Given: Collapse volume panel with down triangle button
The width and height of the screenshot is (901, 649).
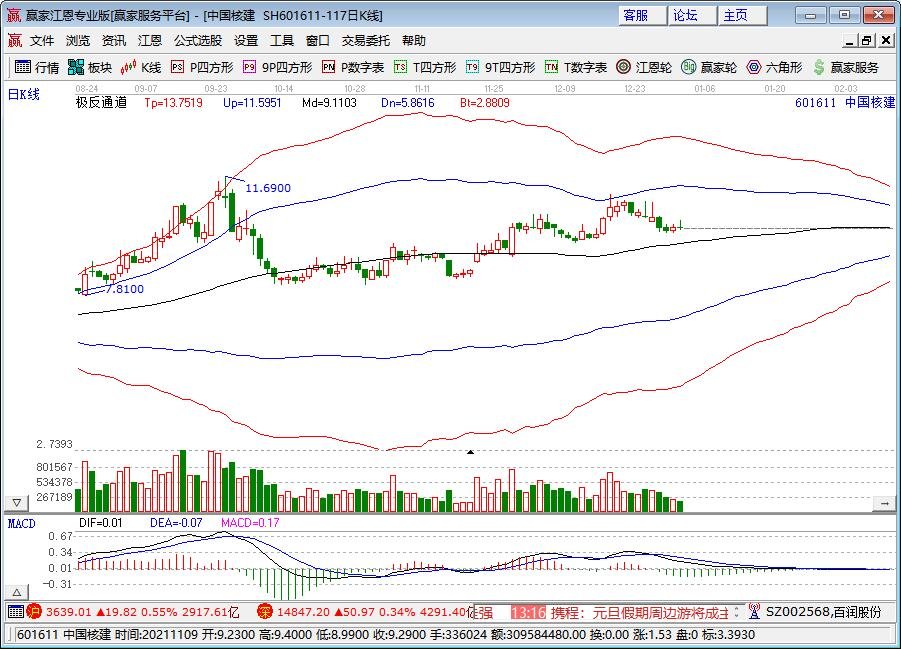Looking at the screenshot, I should point(17,503).
